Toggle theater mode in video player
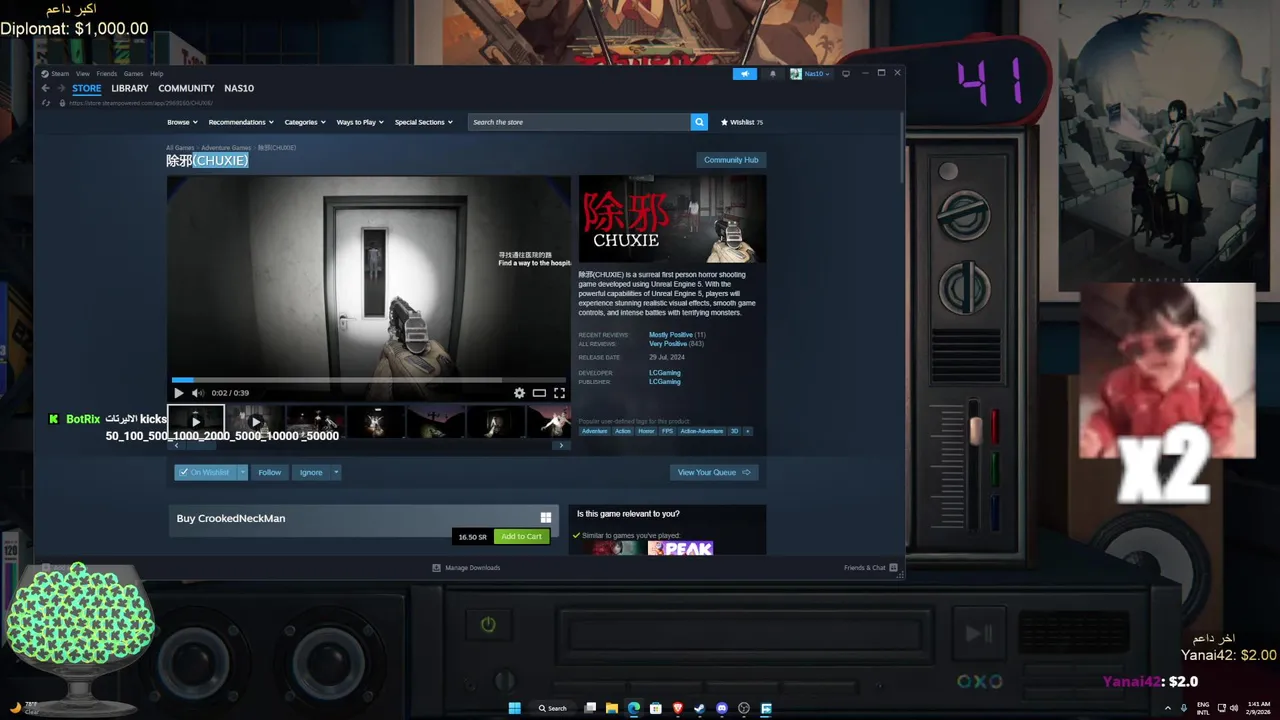The height and width of the screenshot is (720, 1280). point(539,393)
